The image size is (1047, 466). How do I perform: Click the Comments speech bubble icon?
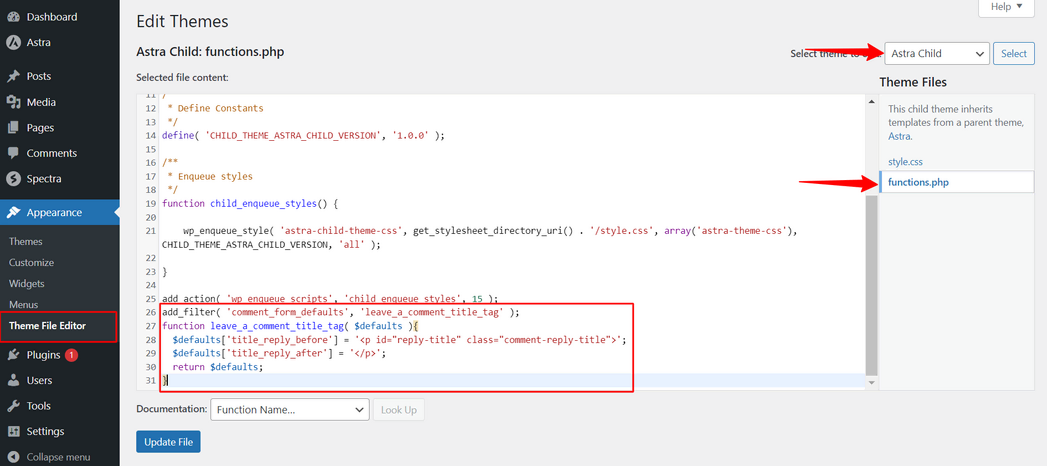coord(14,153)
